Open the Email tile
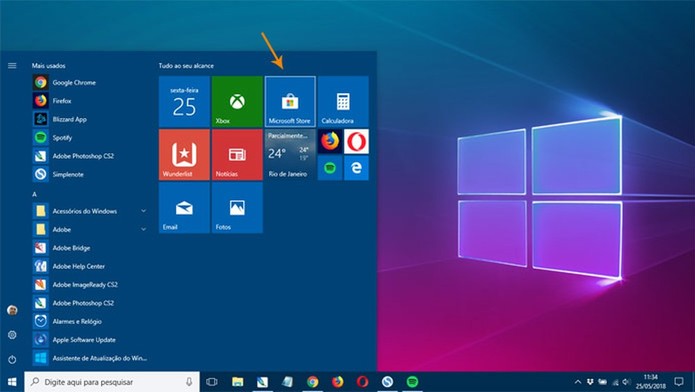The height and width of the screenshot is (392, 695). click(x=184, y=208)
